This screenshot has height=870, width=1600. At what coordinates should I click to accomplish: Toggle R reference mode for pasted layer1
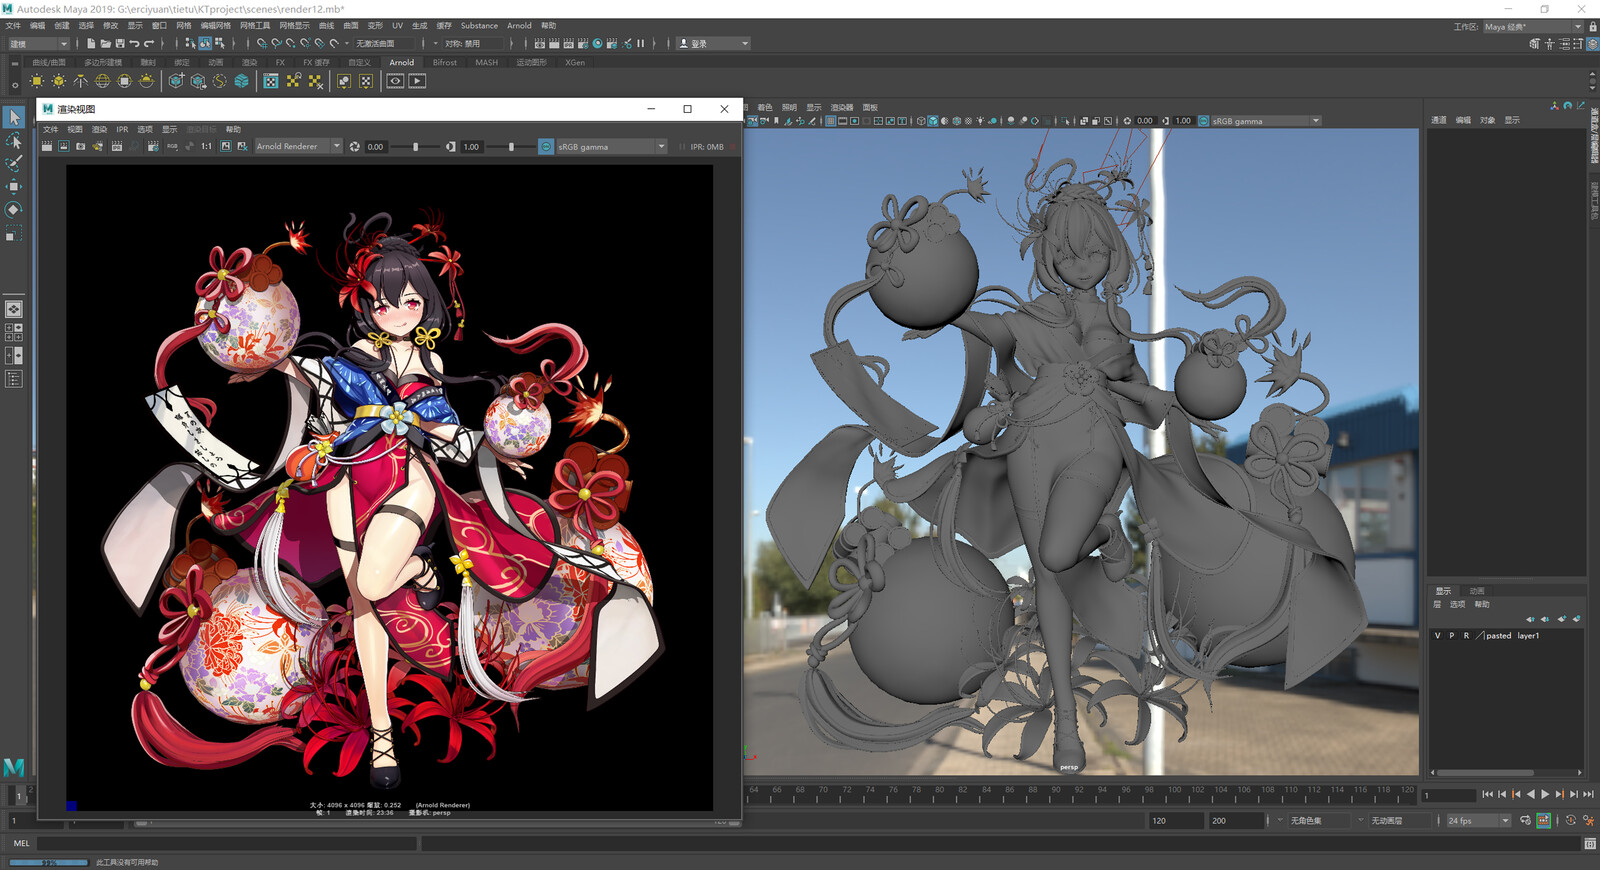[x=1466, y=636]
